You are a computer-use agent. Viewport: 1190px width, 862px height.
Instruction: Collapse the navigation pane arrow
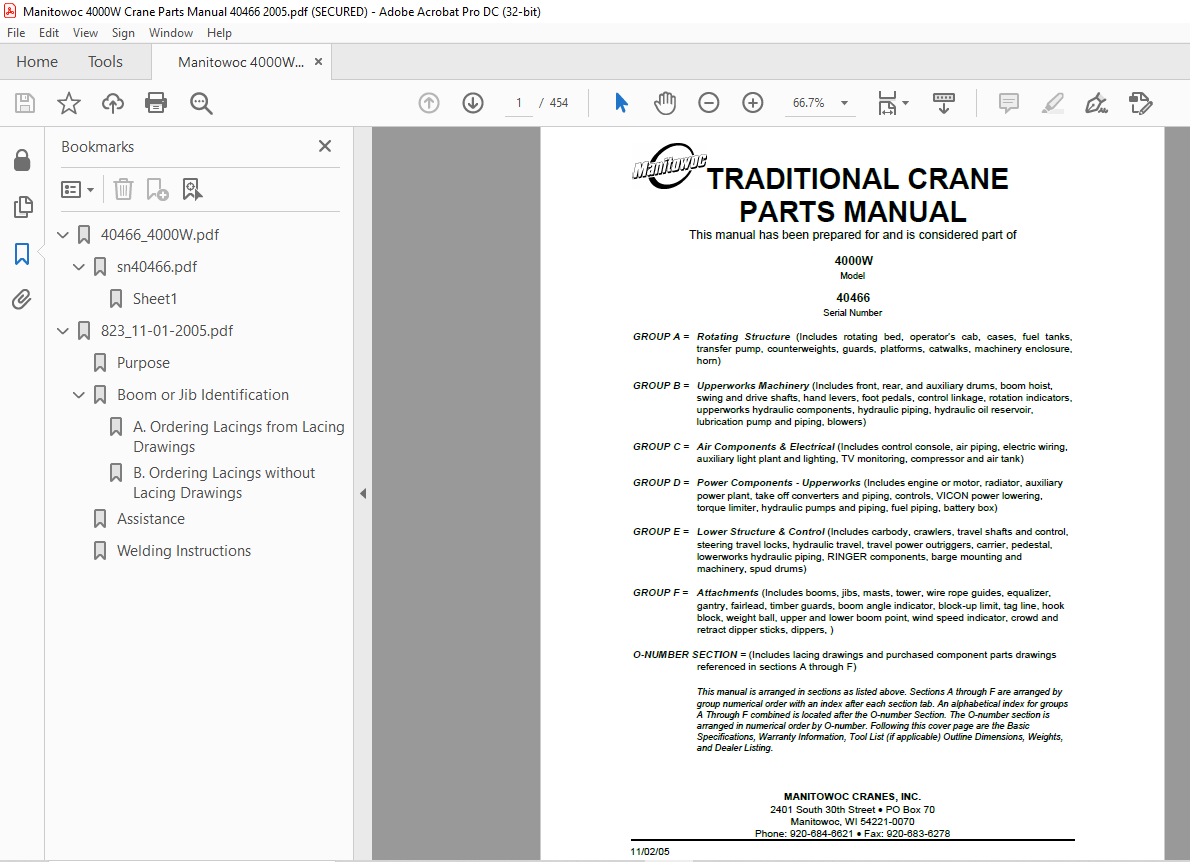[363, 493]
